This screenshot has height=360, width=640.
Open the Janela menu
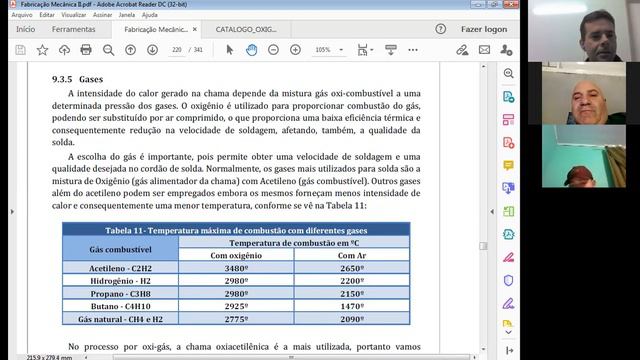127,15
